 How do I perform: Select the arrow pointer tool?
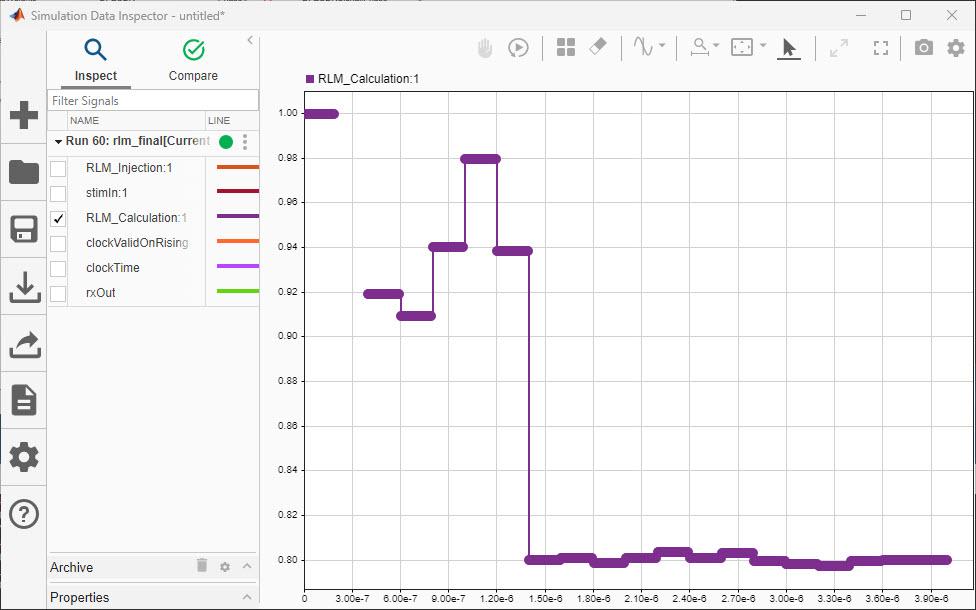coord(789,47)
